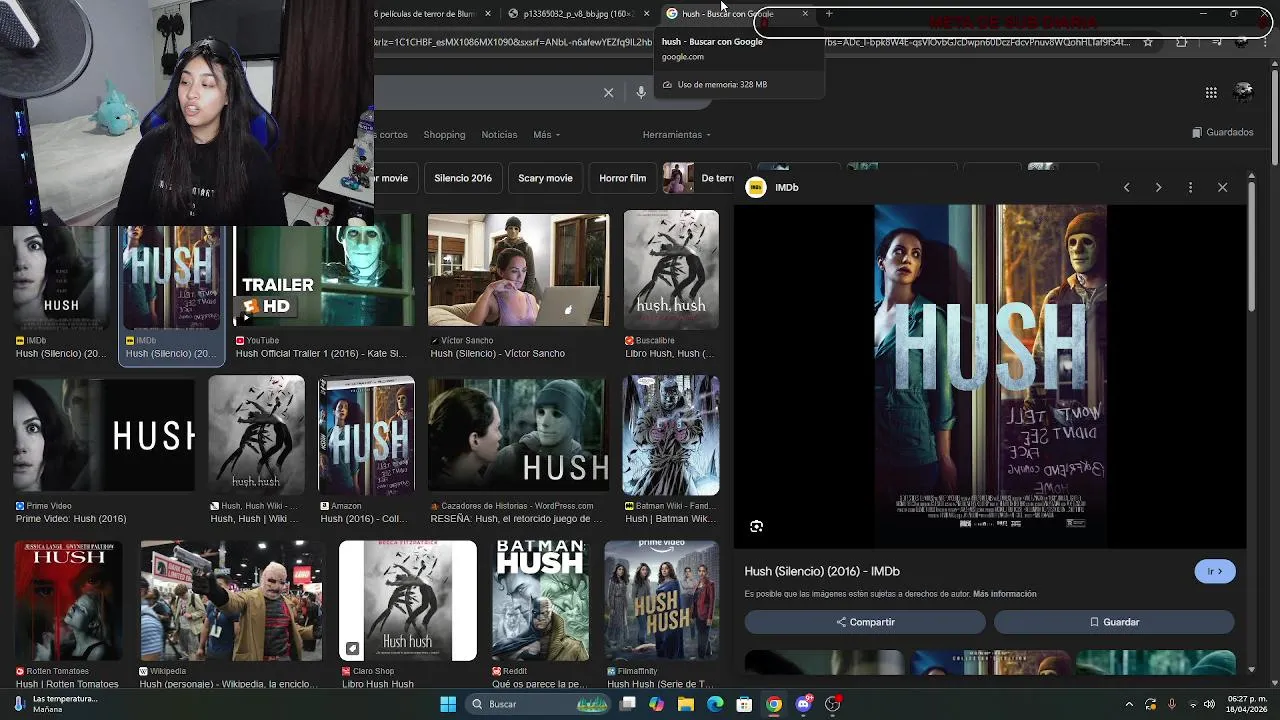Screen dimensions: 1280x720
Task: Close the 'hush - Buscar con Google' tab
Action: tap(805, 14)
